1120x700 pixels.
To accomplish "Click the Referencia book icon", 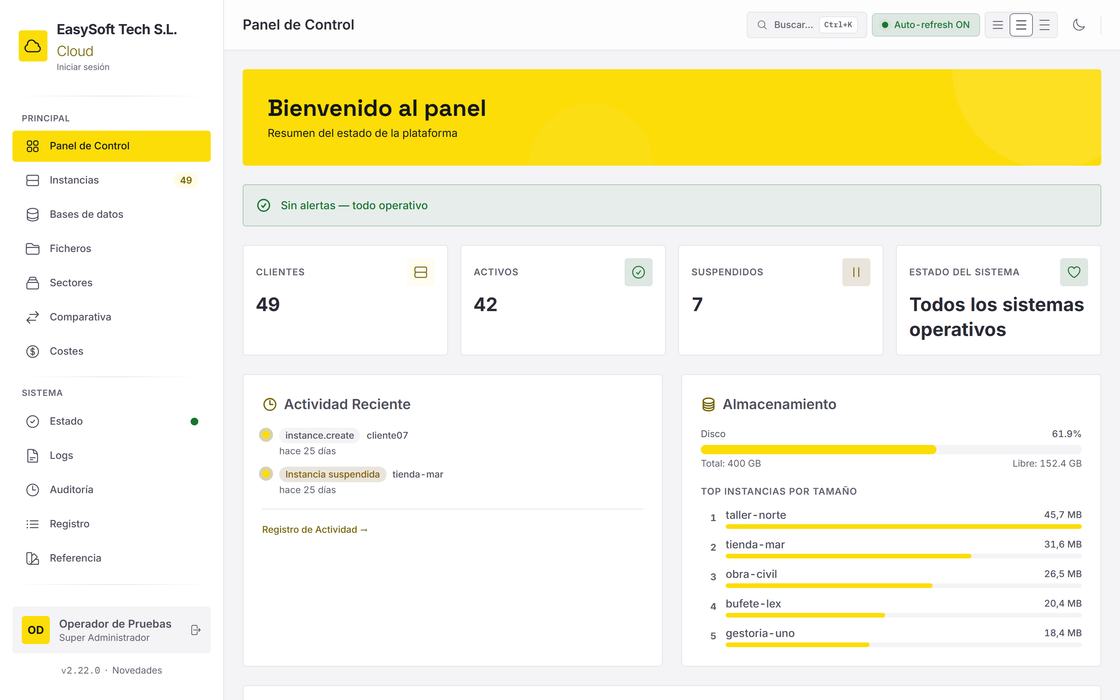I will pyautogui.click(x=33, y=559).
